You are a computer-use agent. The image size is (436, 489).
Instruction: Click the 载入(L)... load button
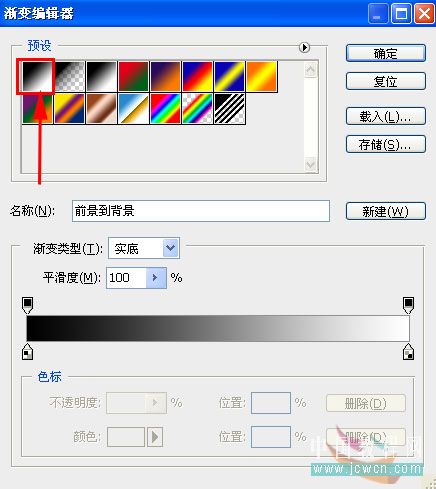[x=386, y=116]
